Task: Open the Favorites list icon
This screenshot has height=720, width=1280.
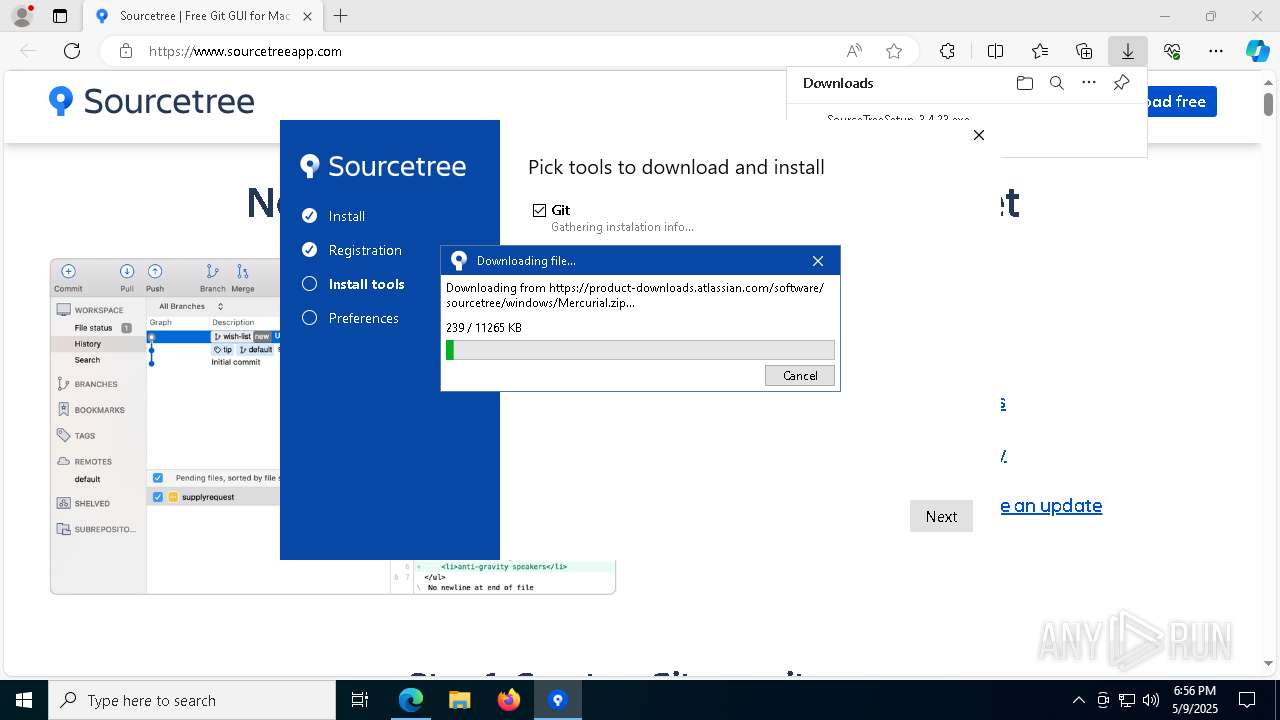Action: coord(1040,51)
